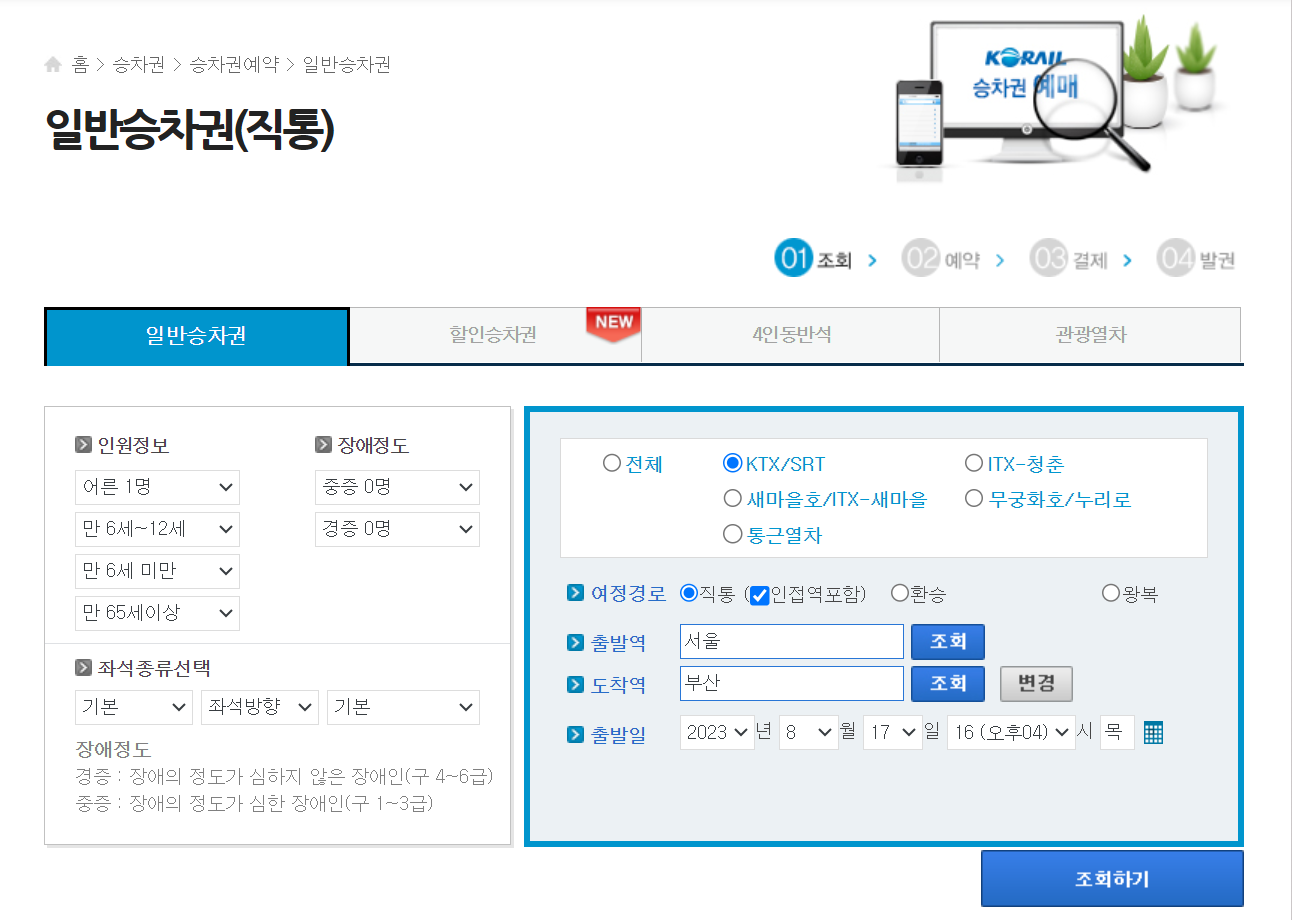Select the 무궁화호/누리로 train type

pos(973,499)
